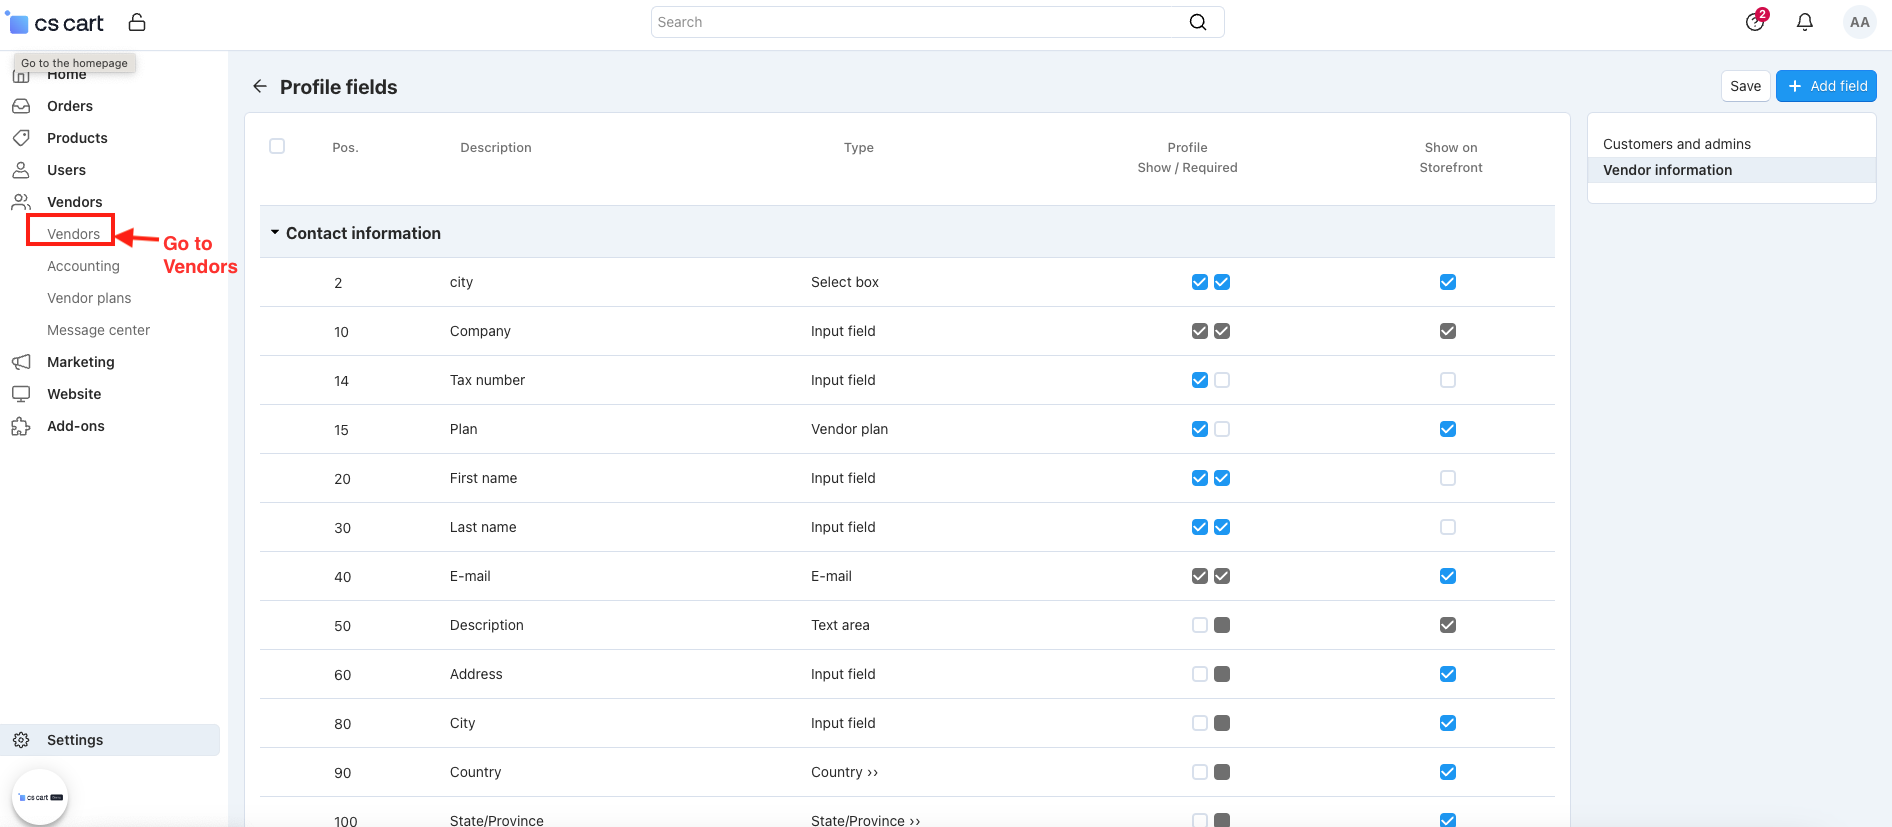Open Vendor plans submenu item
This screenshot has height=827, width=1892.
pyautogui.click(x=89, y=298)
